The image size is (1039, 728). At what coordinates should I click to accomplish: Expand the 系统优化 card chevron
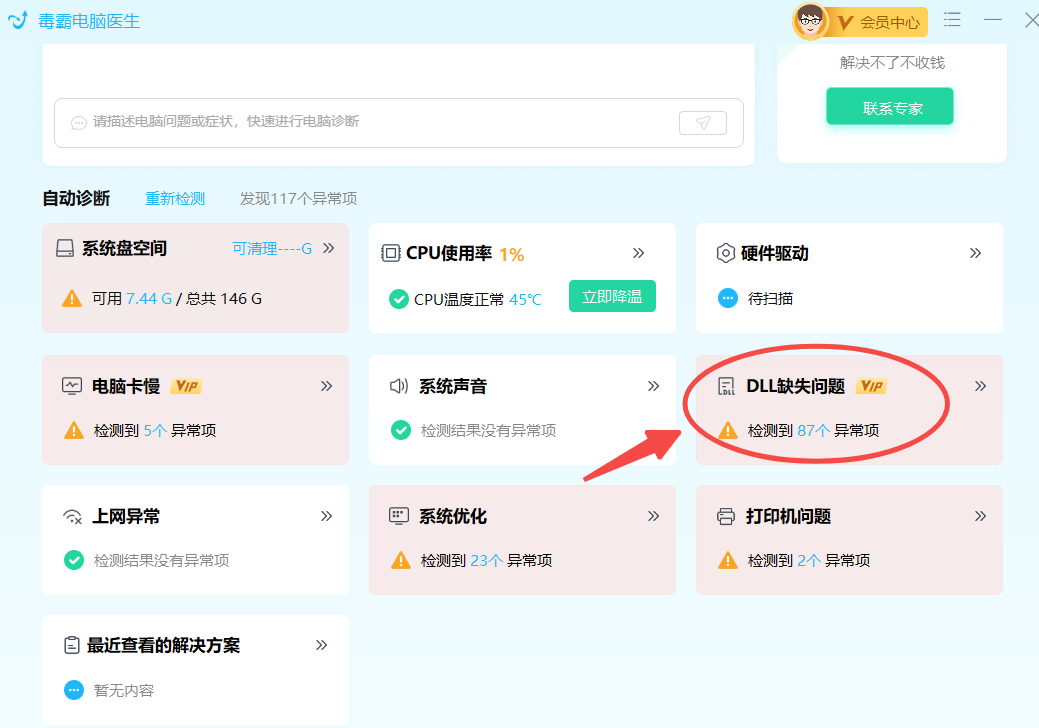pyautogui.click(x=654, y=515)
